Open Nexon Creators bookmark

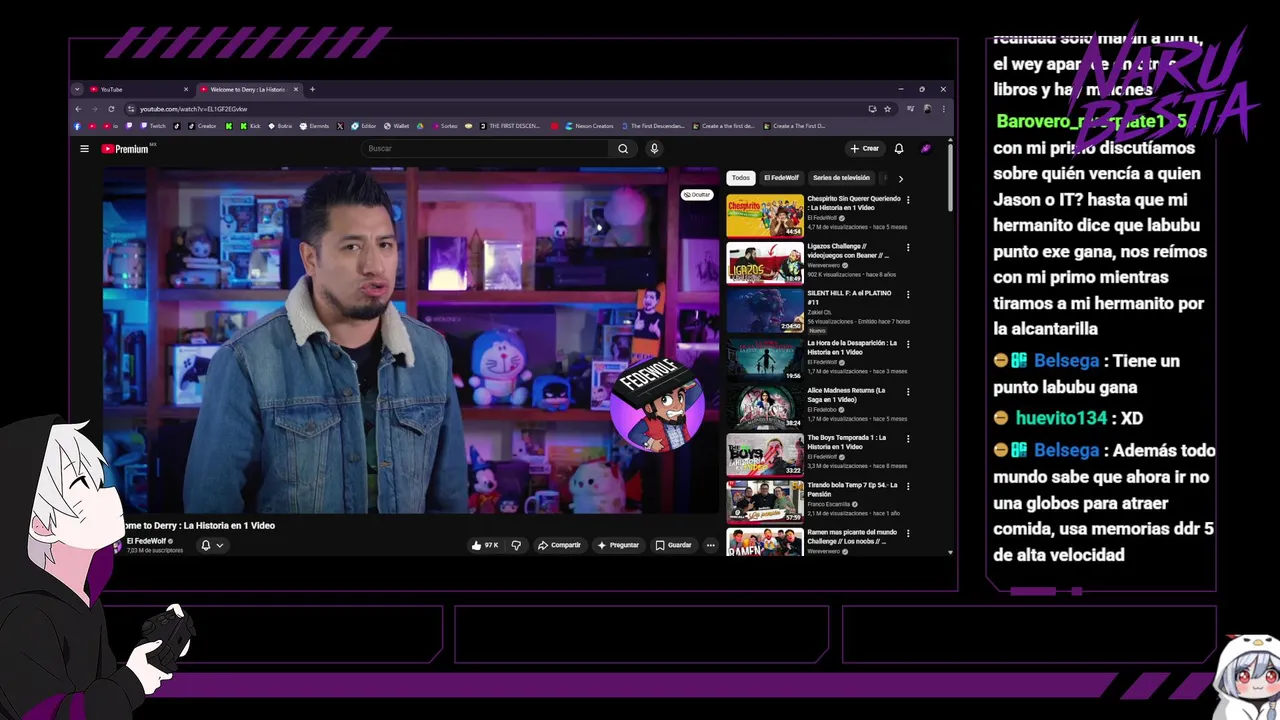[x=589, y=126]
